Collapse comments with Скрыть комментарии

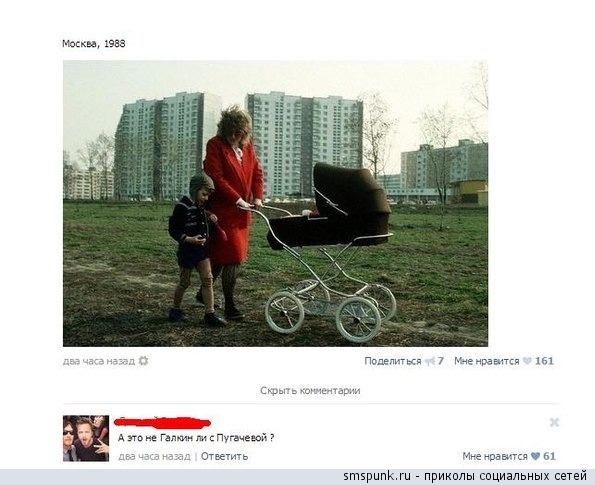(x=310, y=391)
